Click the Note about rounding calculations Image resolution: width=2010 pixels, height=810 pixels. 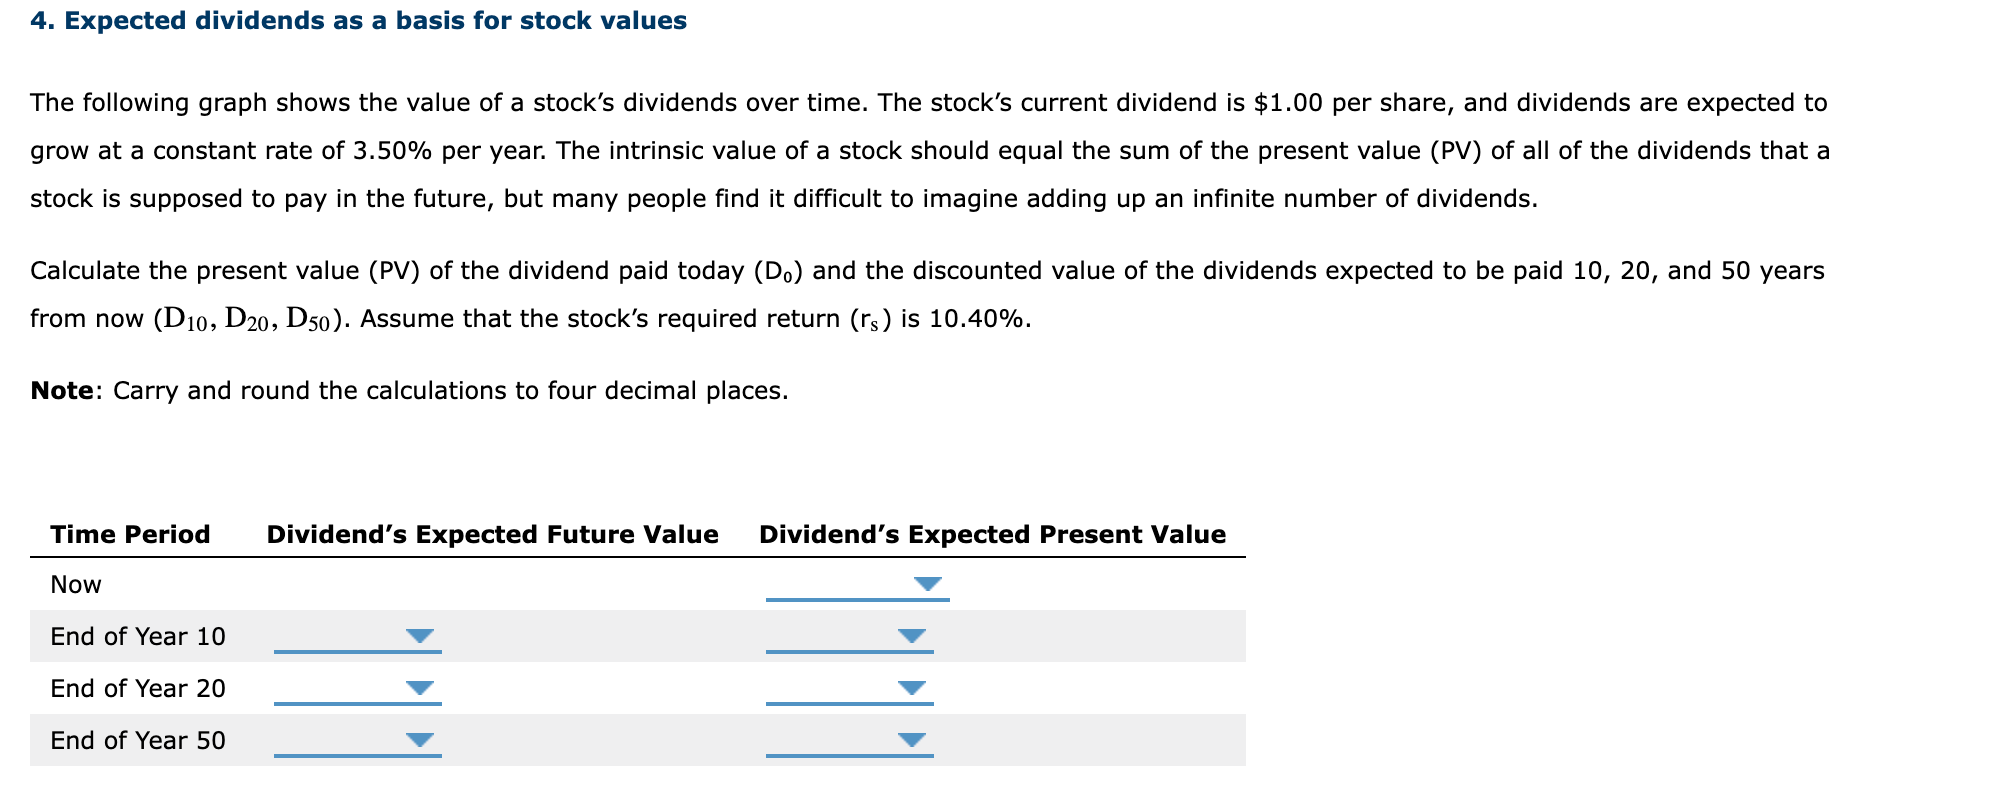point(409,390)
